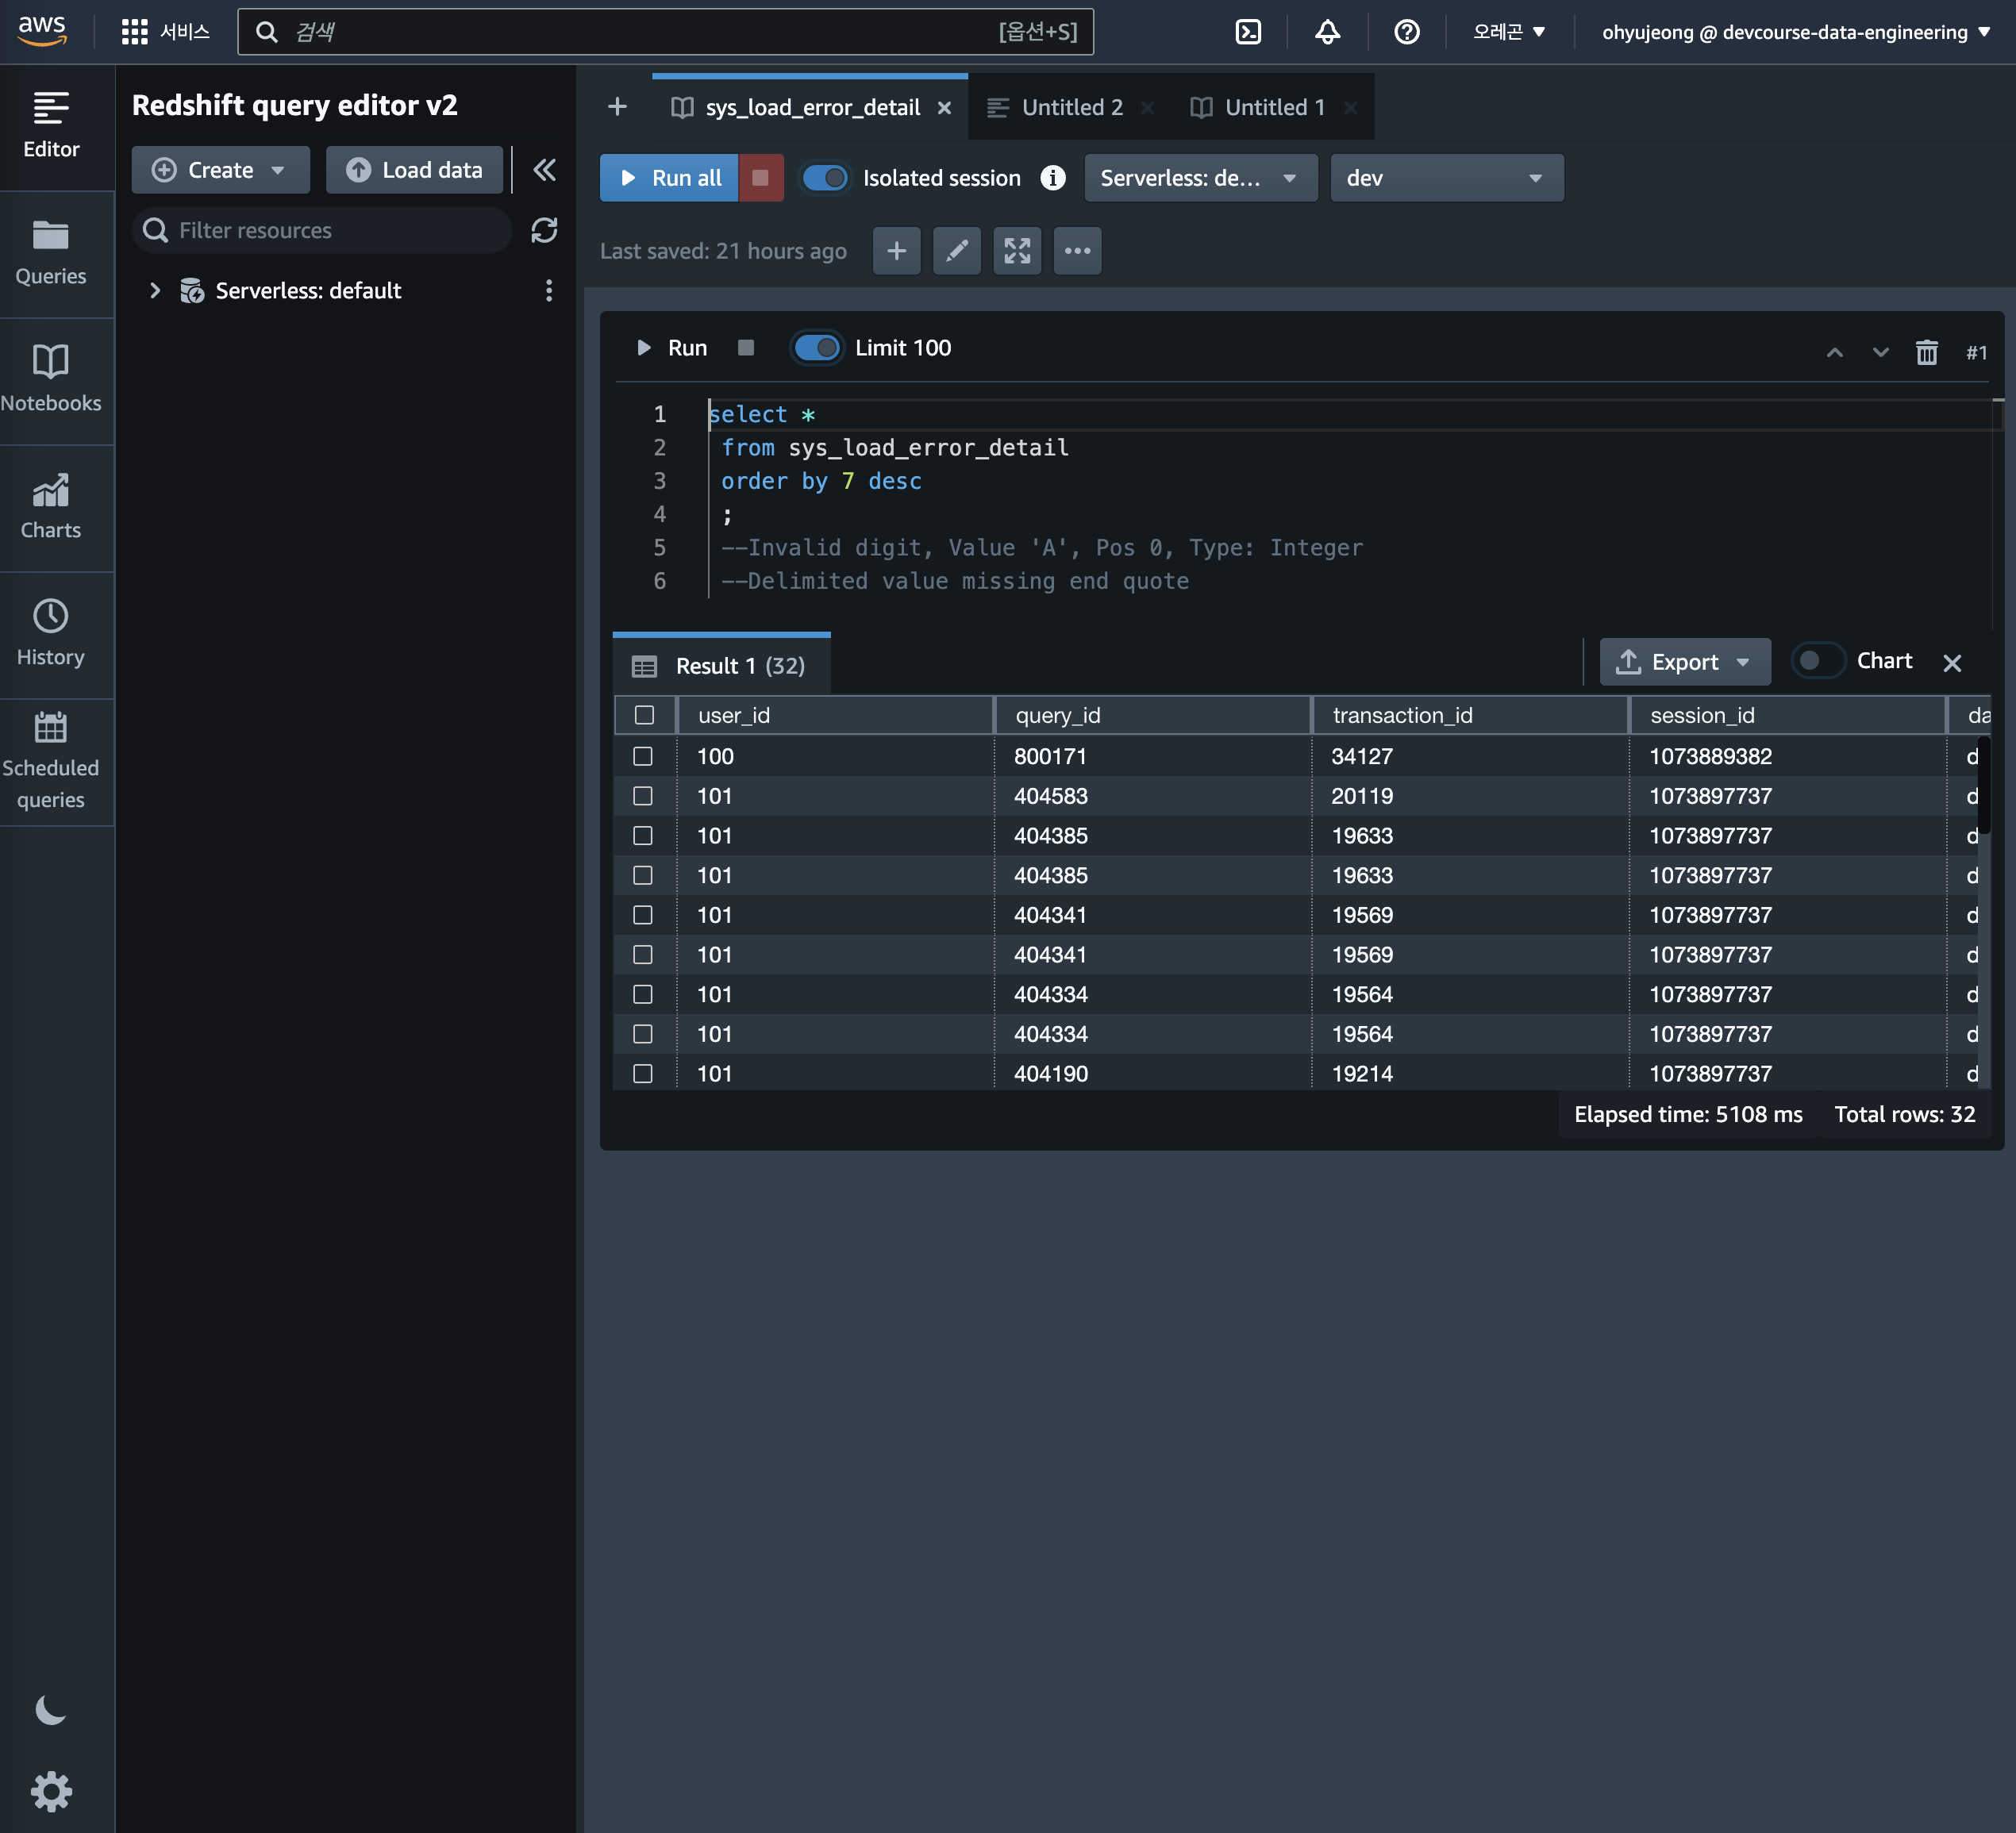Sort by the session_id column header
Image resolution: width=2016 pixels, height=1833 pixels.
point(1787,715)
